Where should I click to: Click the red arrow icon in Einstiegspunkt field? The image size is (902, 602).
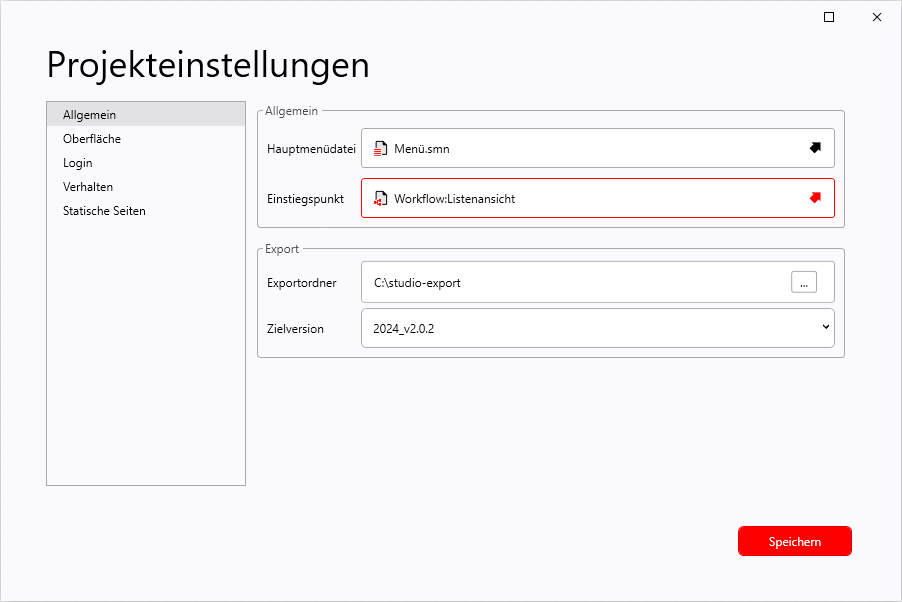click(815, 198)
